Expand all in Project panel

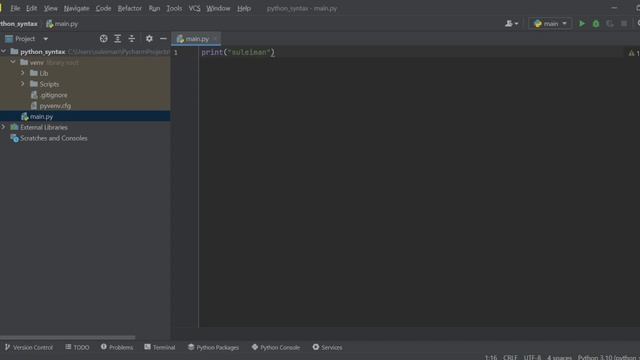pyautogui.click(x=118, y=38)
